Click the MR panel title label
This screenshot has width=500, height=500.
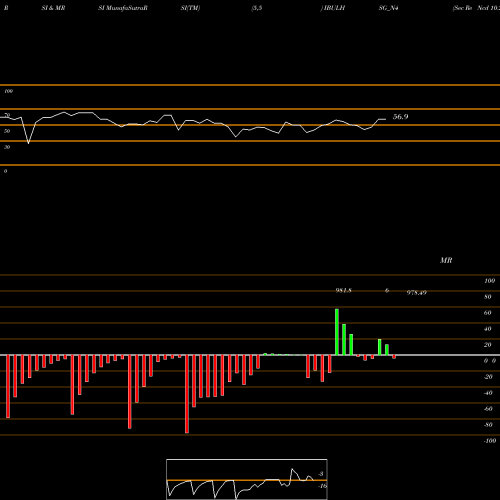446,260
